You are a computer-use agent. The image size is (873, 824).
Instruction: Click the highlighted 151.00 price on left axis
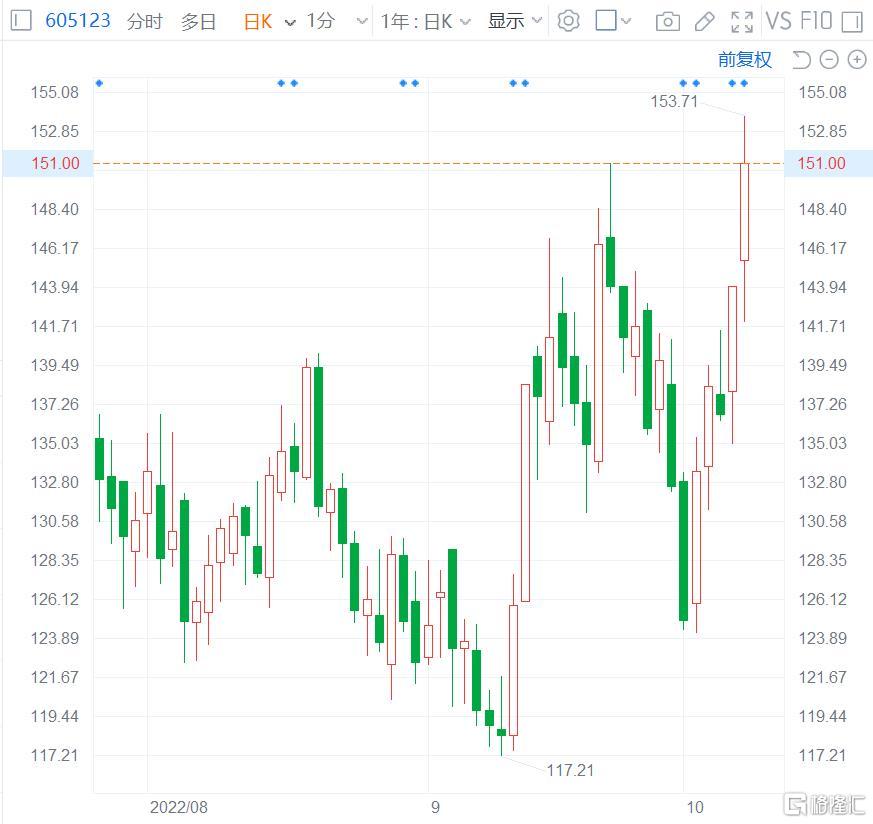tap(55, 163)
